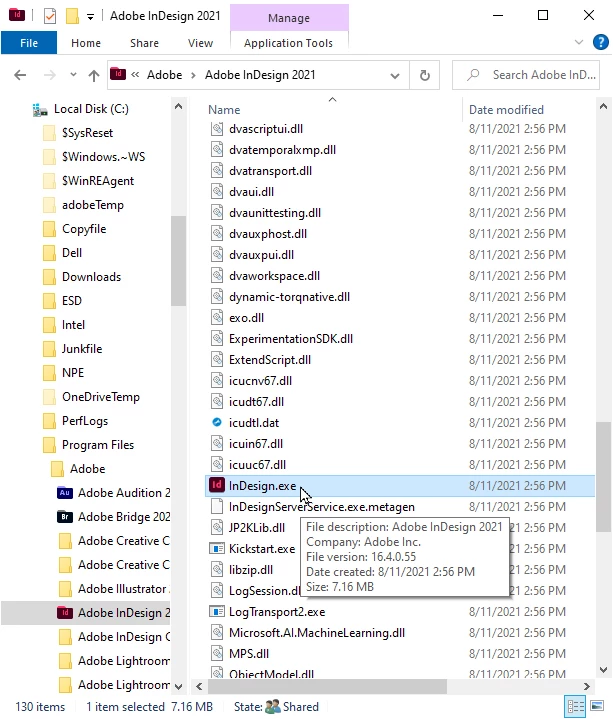Click the Properties quick access icon
613x719 pixels.
(50, 17)
